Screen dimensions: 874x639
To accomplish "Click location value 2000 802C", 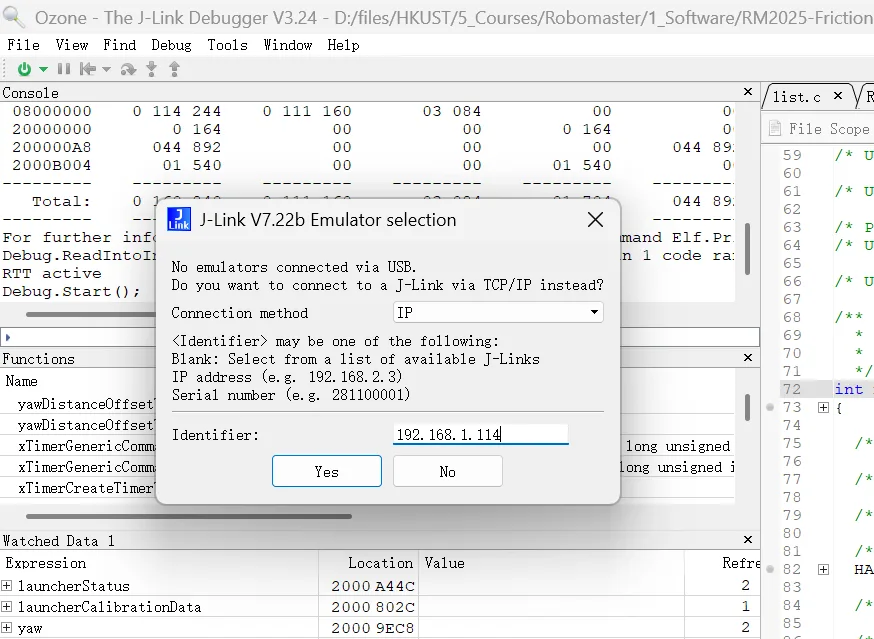I will click(x=373, y=606).
